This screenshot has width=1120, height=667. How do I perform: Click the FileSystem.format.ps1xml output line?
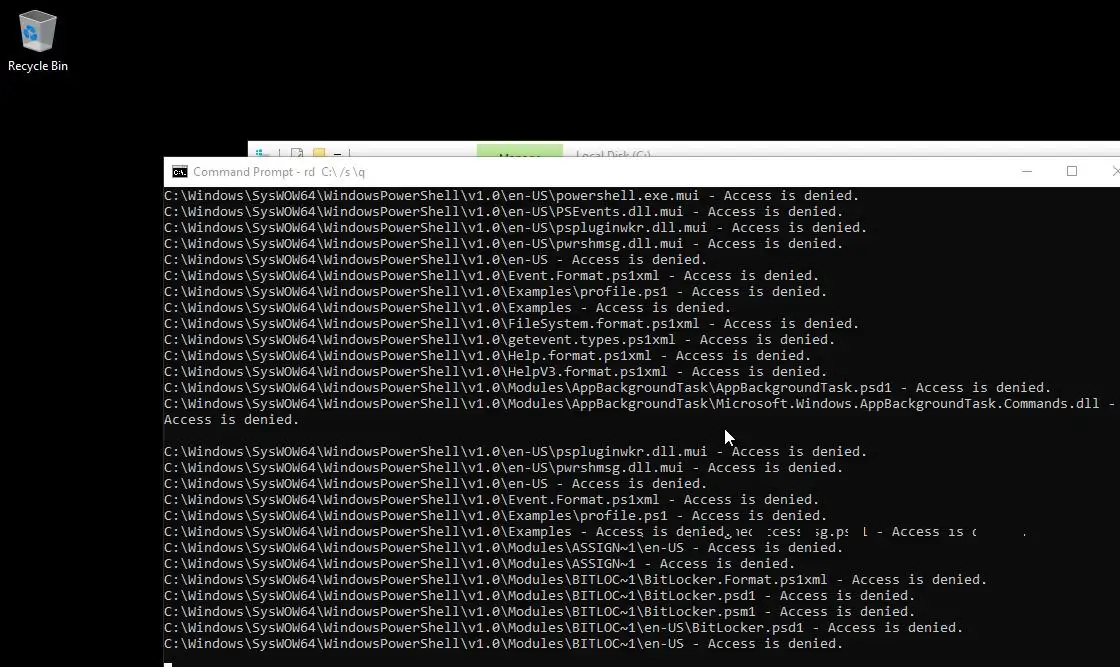[511, 324]
